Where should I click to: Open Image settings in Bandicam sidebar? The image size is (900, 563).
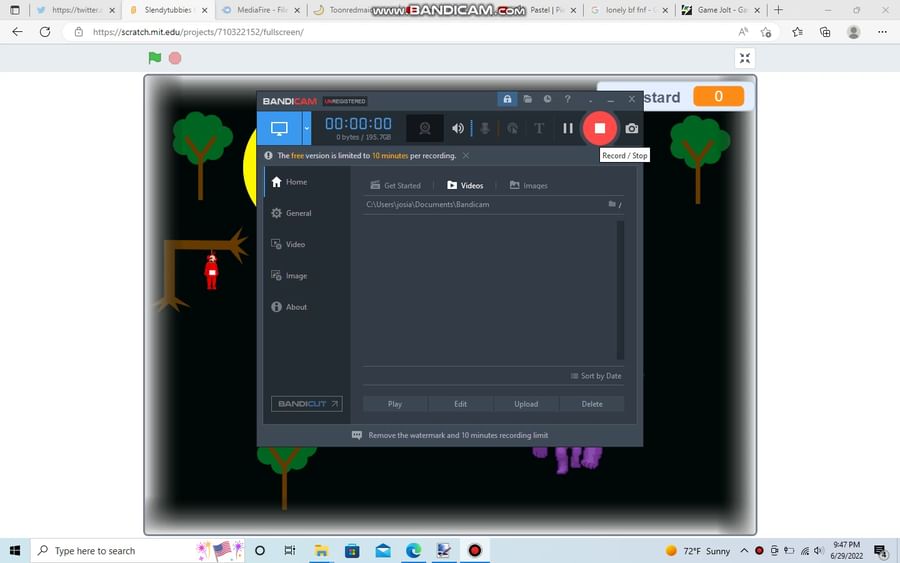289,275
